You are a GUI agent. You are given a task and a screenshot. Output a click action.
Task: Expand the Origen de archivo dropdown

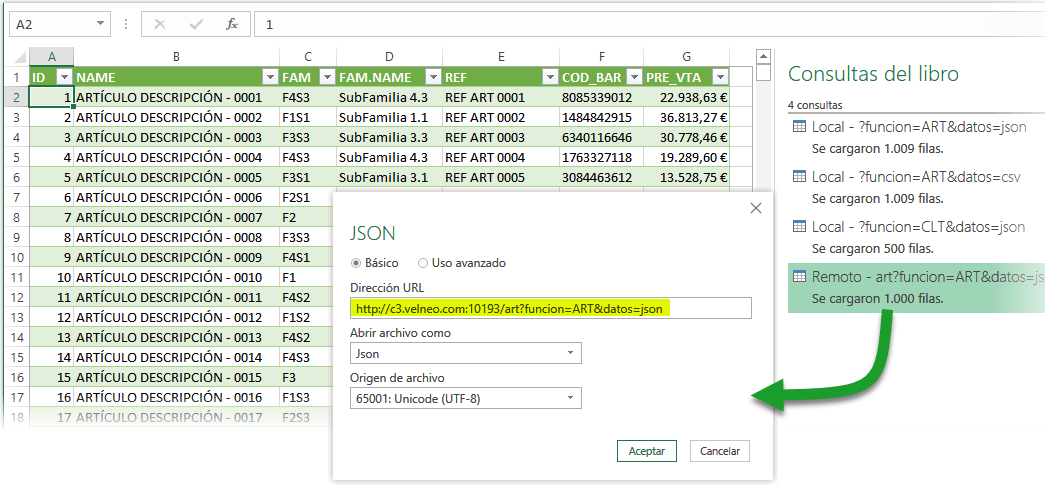coord(570,398)
